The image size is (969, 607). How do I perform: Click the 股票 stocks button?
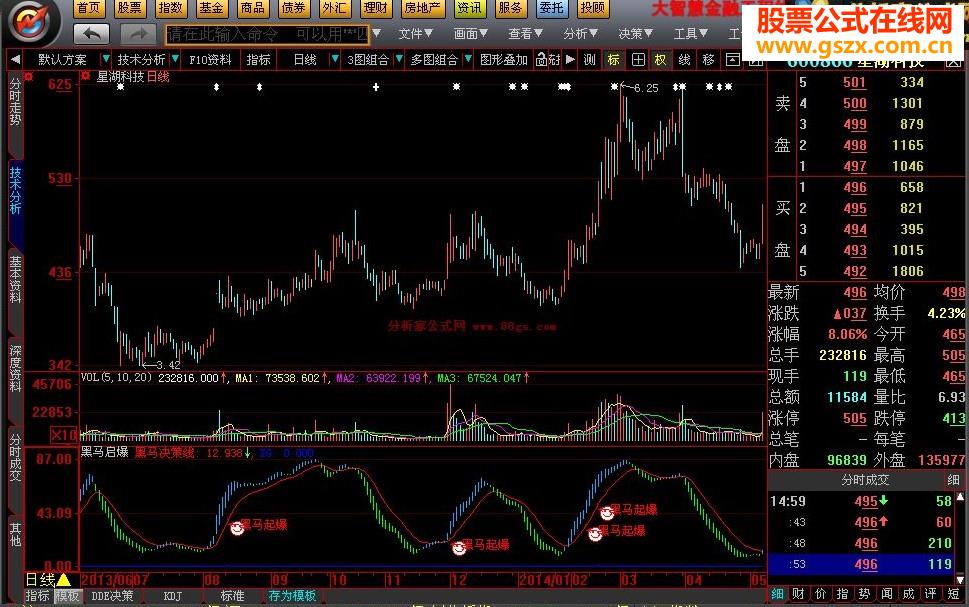(x=129, y=8)
